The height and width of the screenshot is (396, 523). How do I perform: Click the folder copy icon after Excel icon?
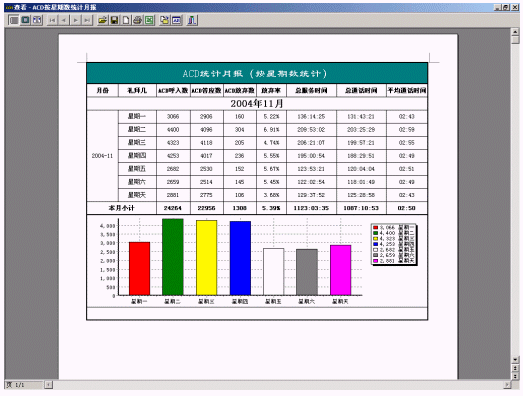point(164,20)
